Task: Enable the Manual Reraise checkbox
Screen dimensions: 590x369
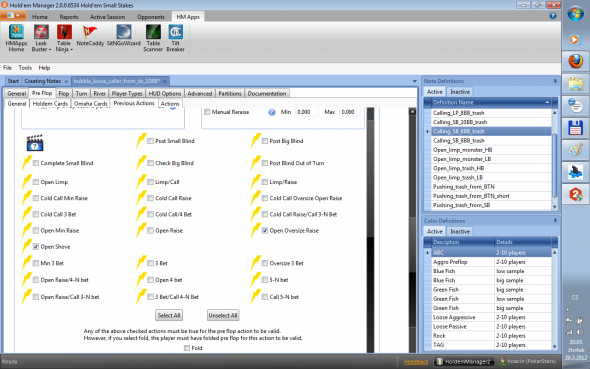Action: coord(207,112)
